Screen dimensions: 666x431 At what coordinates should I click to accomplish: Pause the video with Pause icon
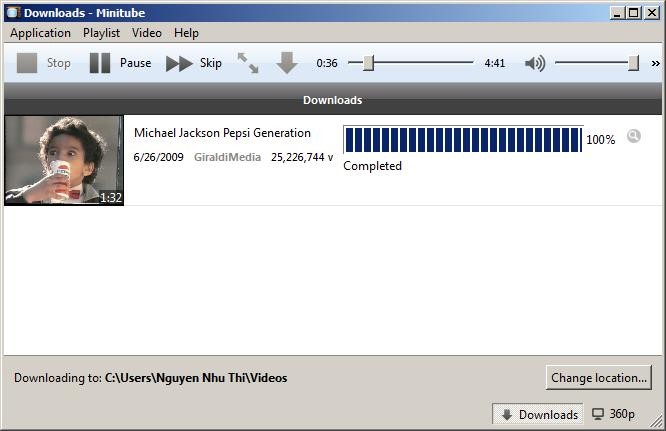[100, 63]
